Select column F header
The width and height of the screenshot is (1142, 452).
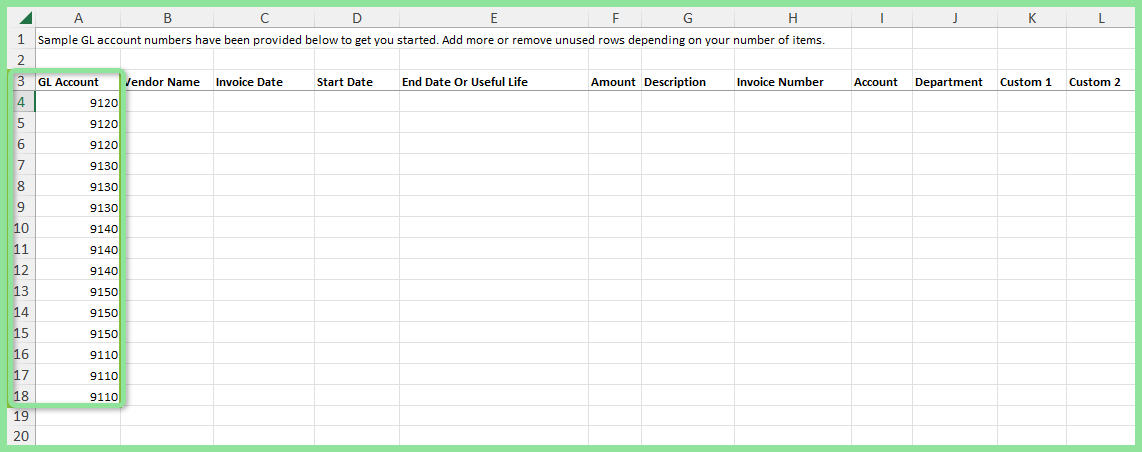pos(615,17)
